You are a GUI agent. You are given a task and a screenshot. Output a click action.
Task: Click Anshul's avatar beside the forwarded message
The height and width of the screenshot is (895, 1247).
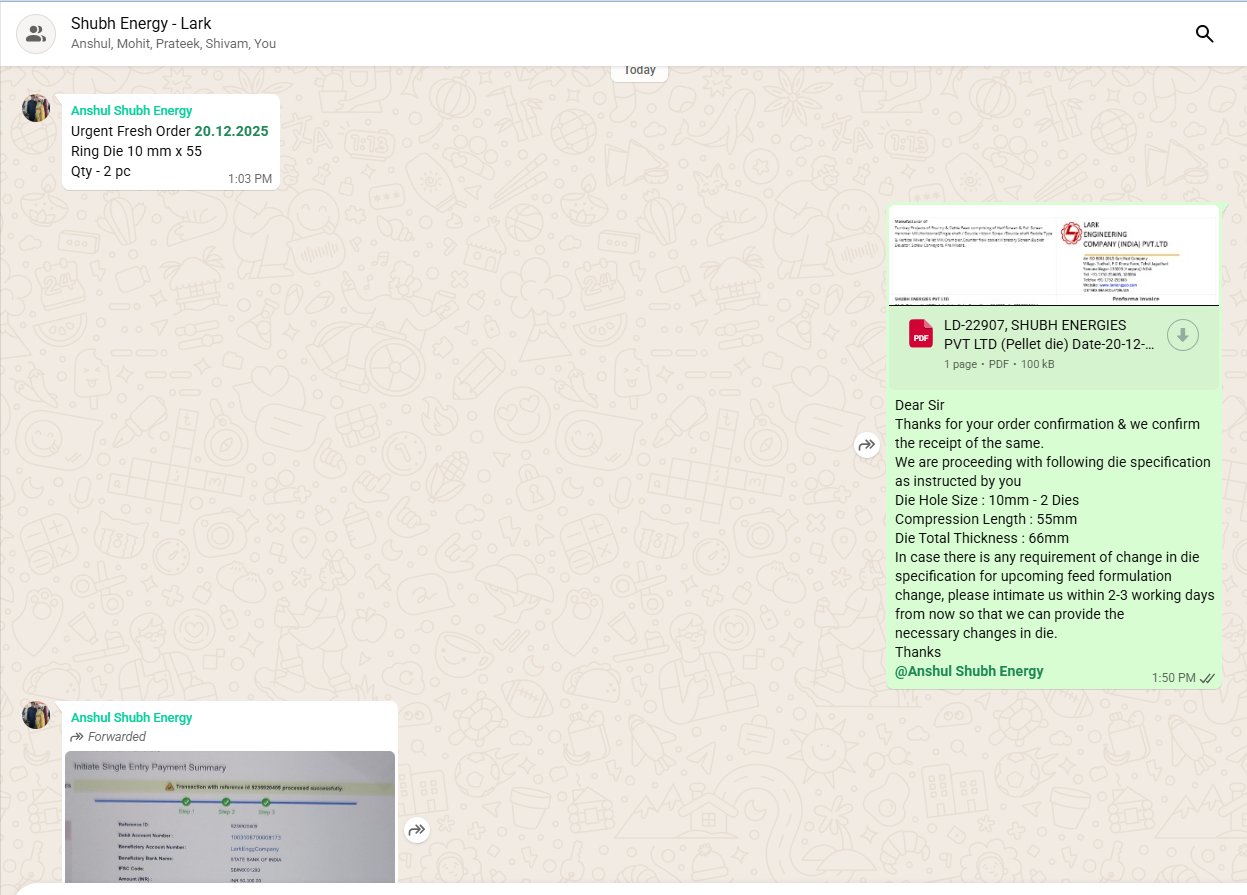[36, 715]
